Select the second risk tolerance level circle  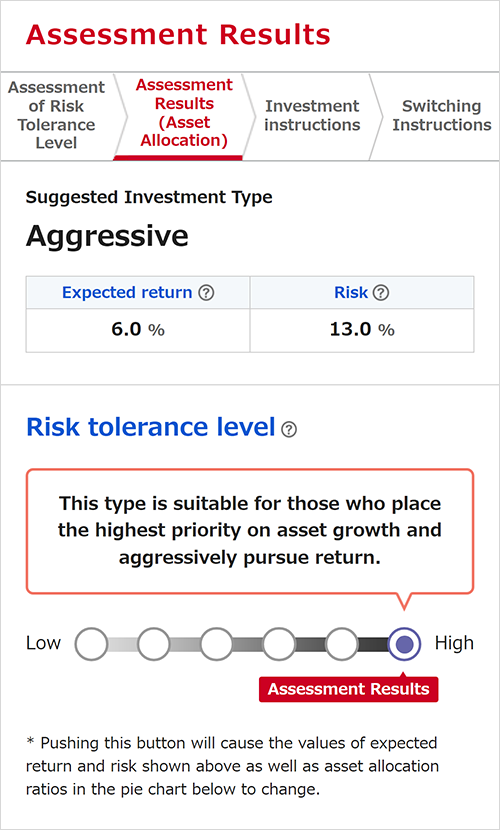(153, 644)
